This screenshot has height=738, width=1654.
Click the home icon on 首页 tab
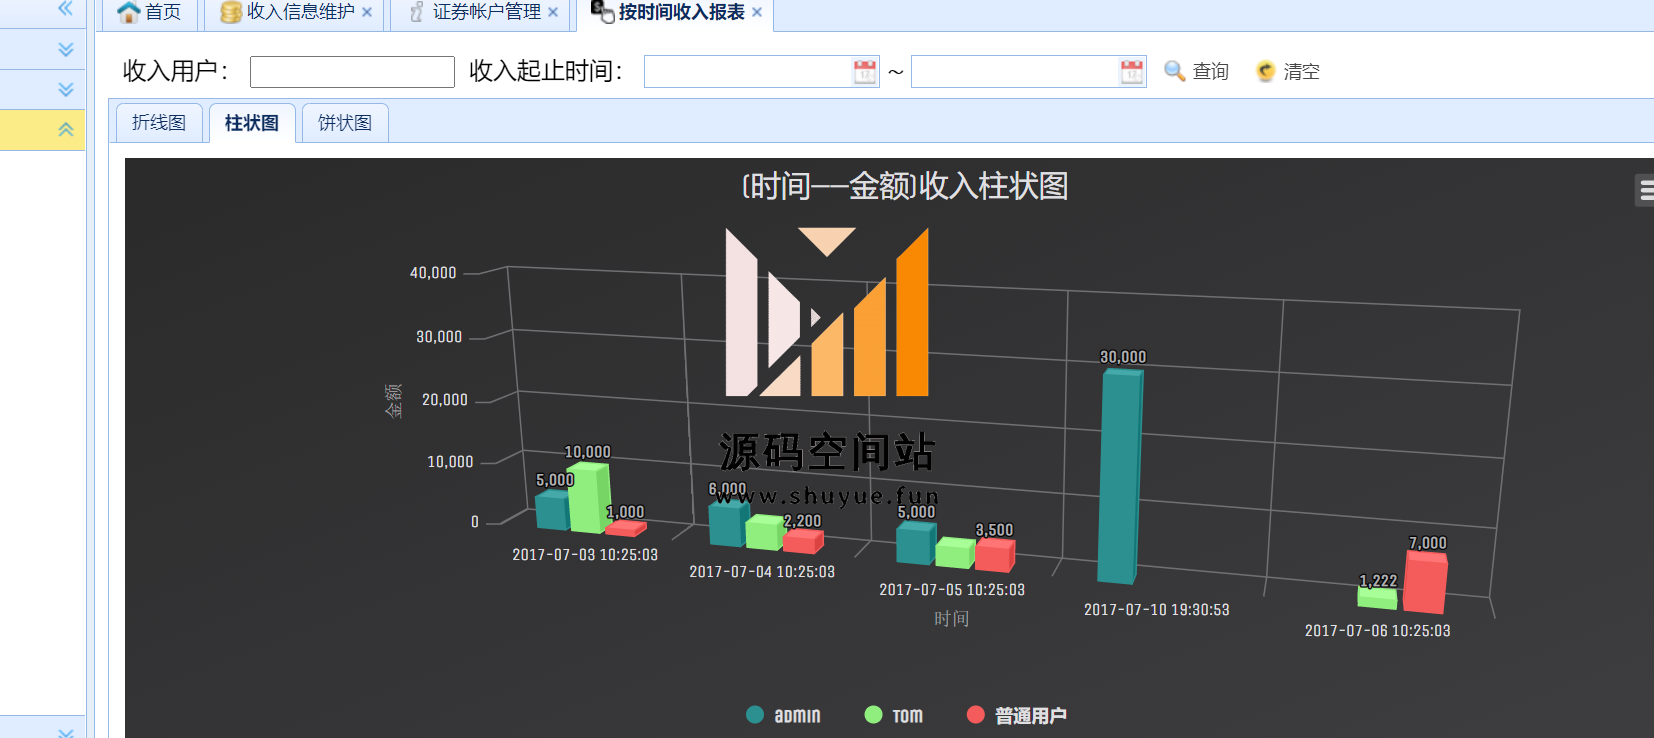pos(128,12)
